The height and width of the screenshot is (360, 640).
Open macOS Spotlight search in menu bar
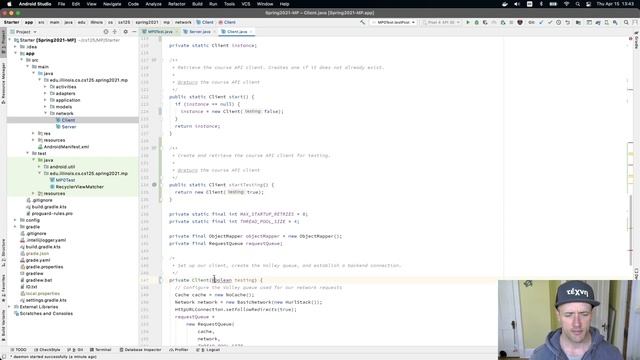point(578,4)
